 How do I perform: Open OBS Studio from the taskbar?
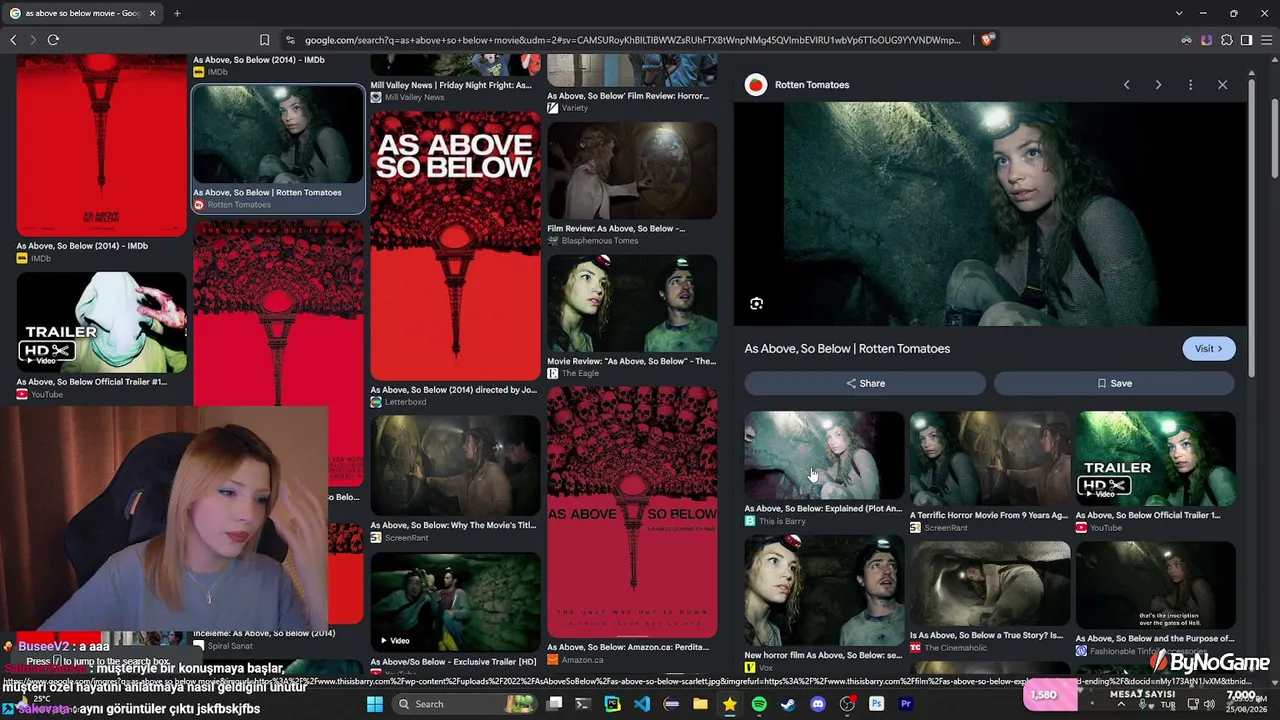847,704
